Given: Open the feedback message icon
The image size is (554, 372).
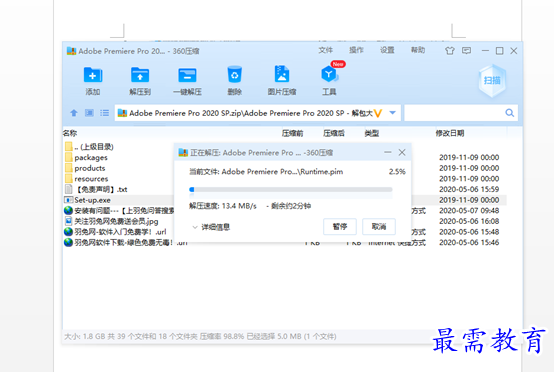Looking at the screenshot, I should tap(466, 51).
